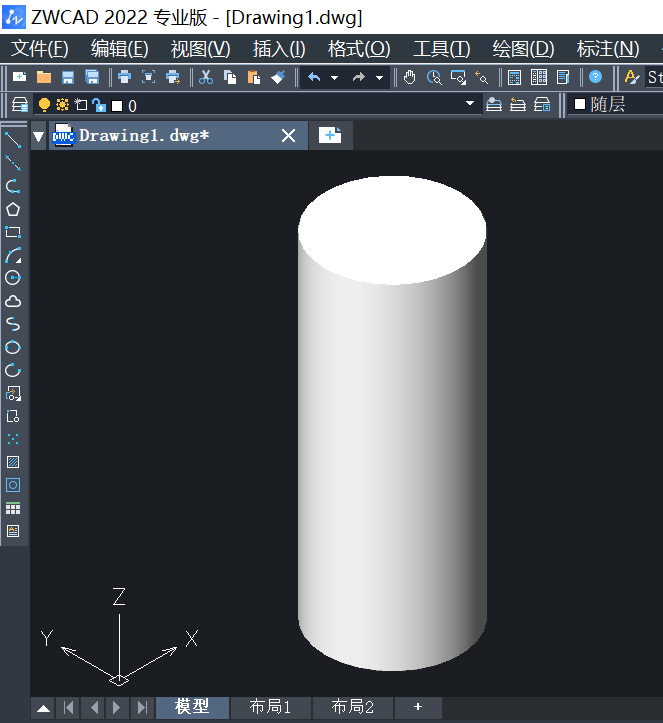Open the Properties panel icon

pos(563,77)
